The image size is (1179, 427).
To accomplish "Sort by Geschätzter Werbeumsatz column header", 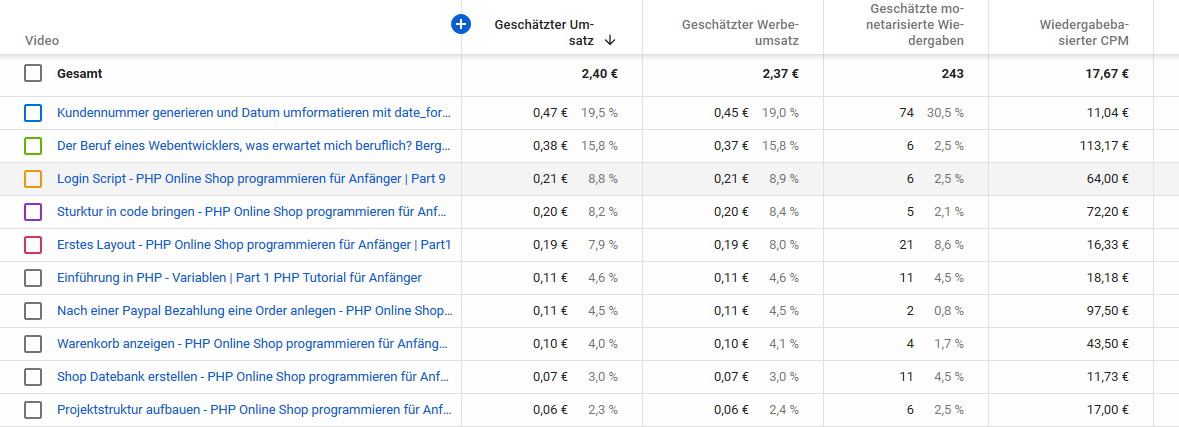I will click(739, 32).
